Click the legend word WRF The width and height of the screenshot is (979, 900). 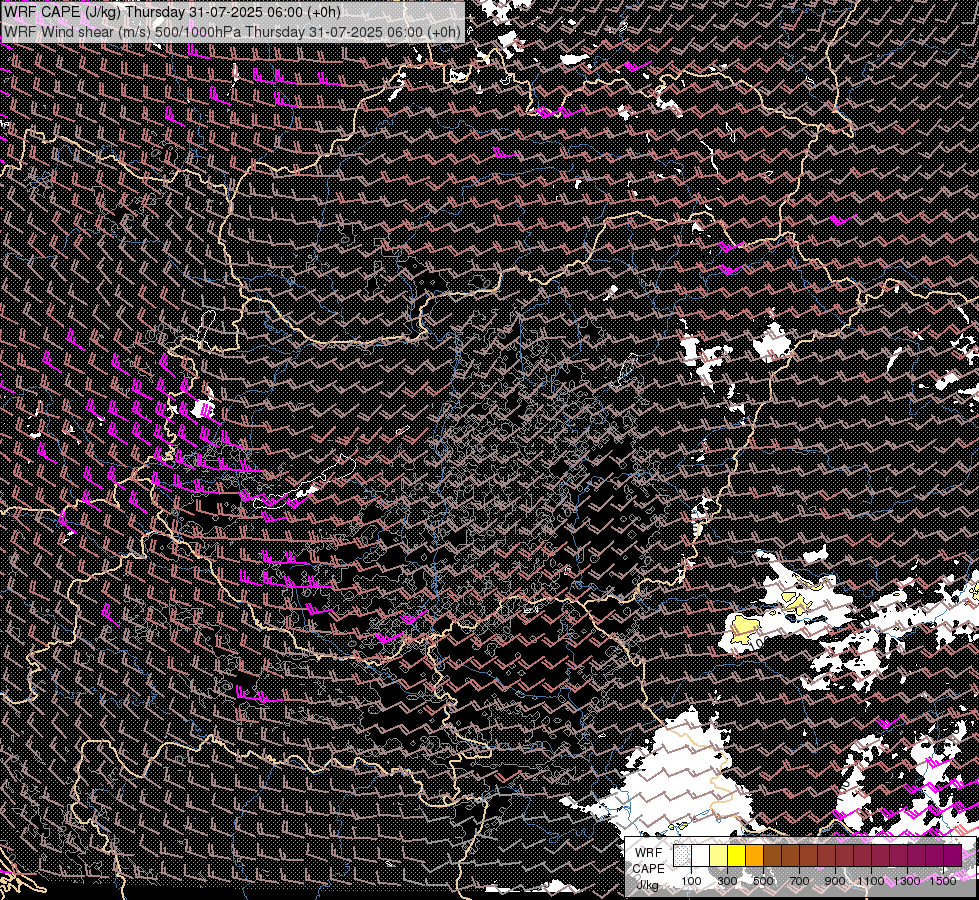(x=648, y=853)
